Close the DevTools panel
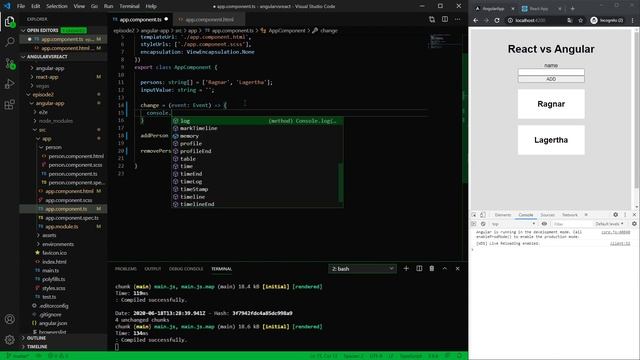The width and height of the screenshot is (640, 360). coord(634,215)
